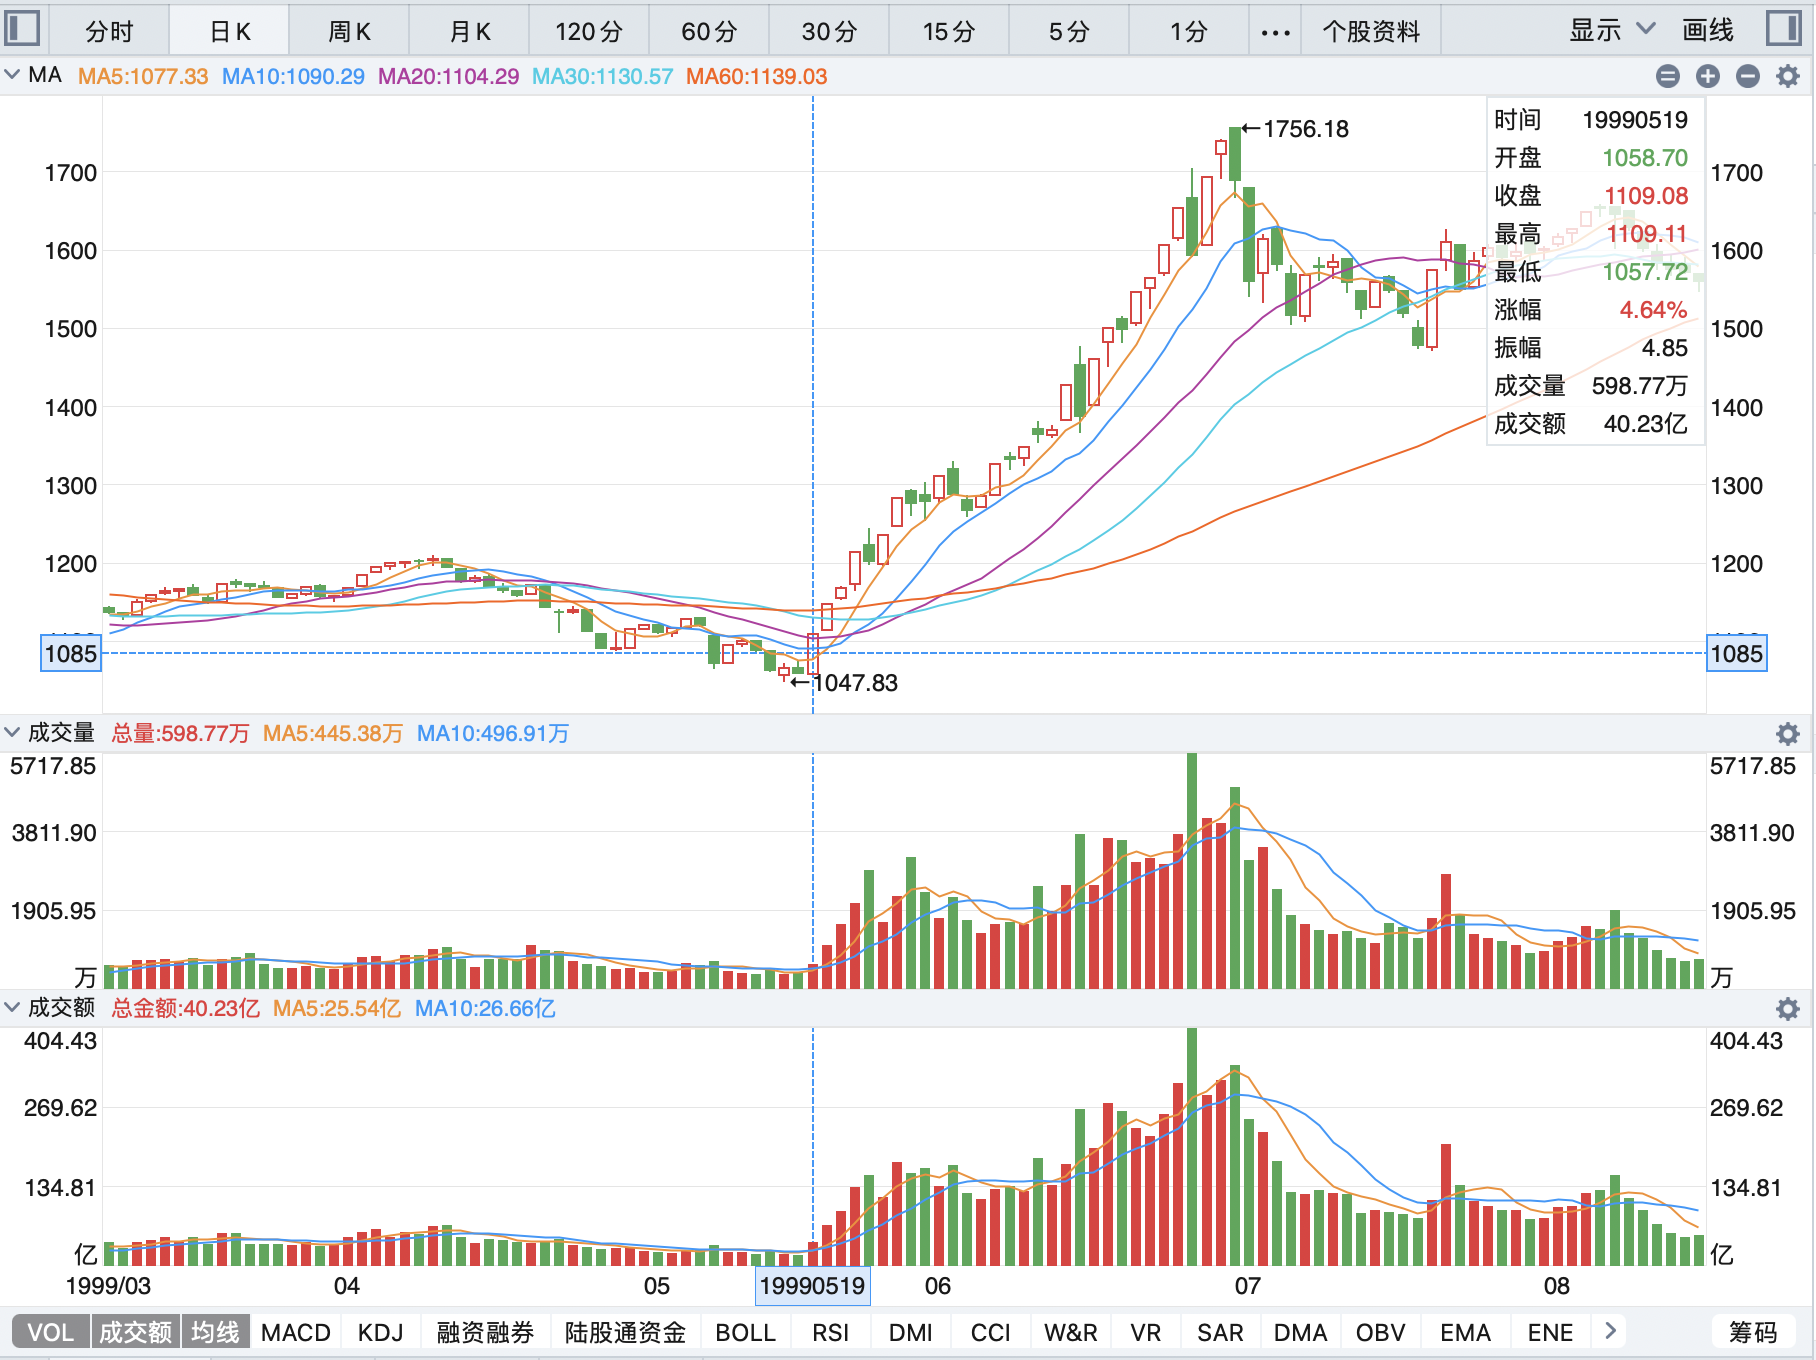The height and width of the screenshot is (1360, 1816).
Task: Toggle the 均线 indicator button
Action: point(215,1332)
